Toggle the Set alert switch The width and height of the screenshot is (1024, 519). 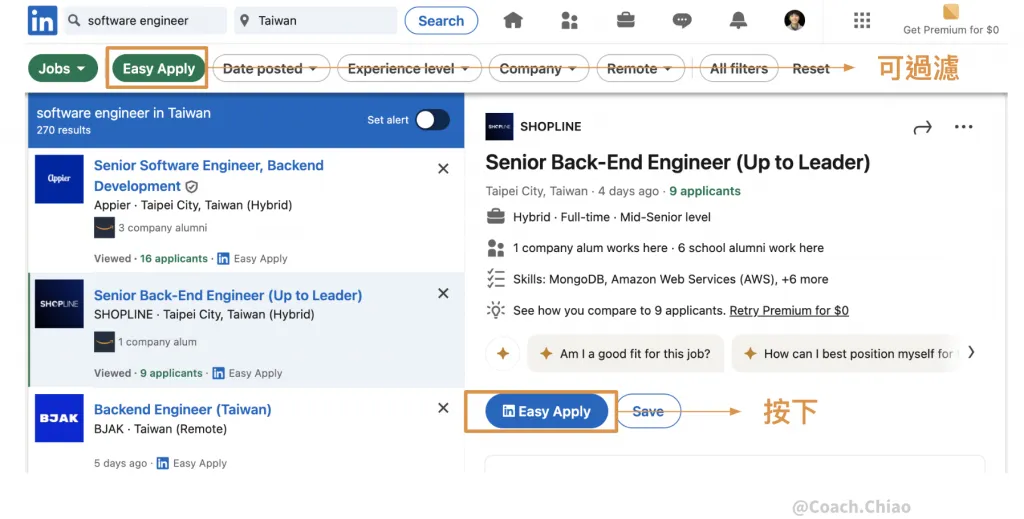(432, 120)
